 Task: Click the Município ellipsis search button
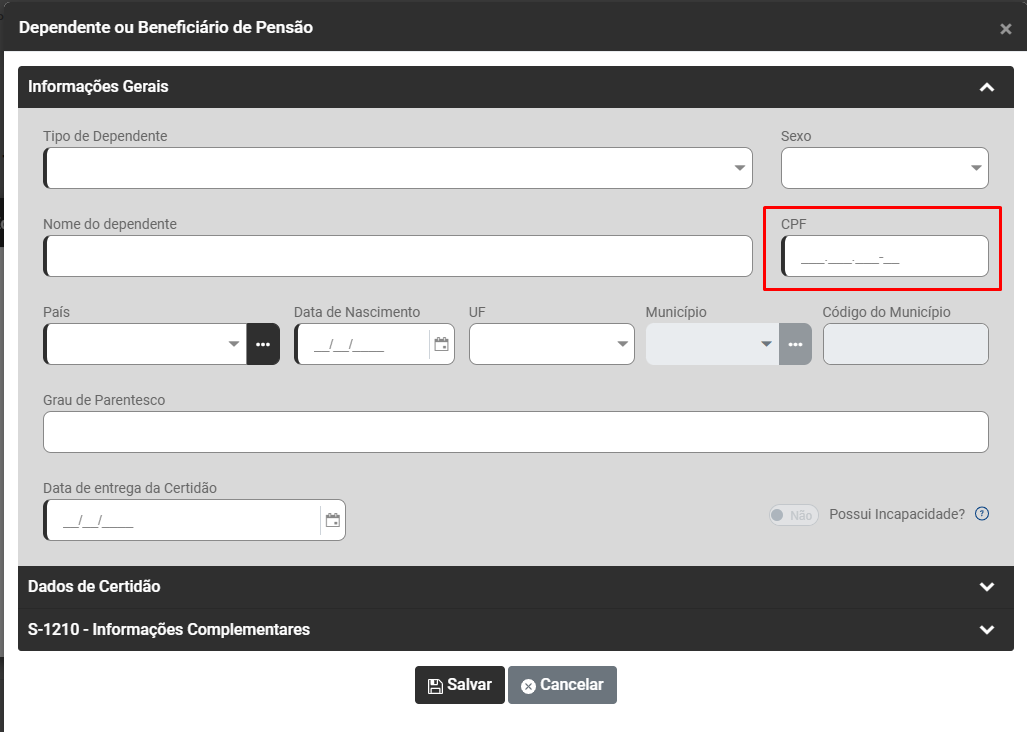(x=795, y=344)
